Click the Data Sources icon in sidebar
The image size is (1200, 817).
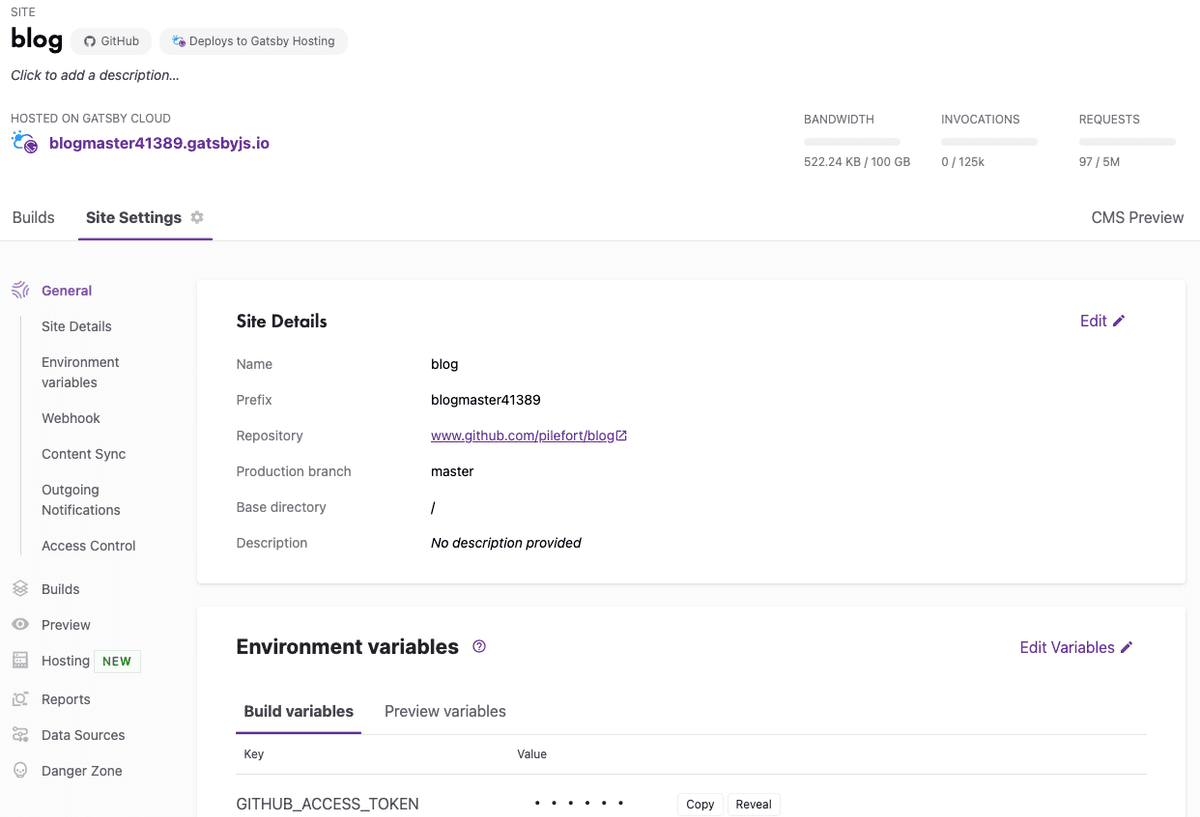click(x=20, y=735)
